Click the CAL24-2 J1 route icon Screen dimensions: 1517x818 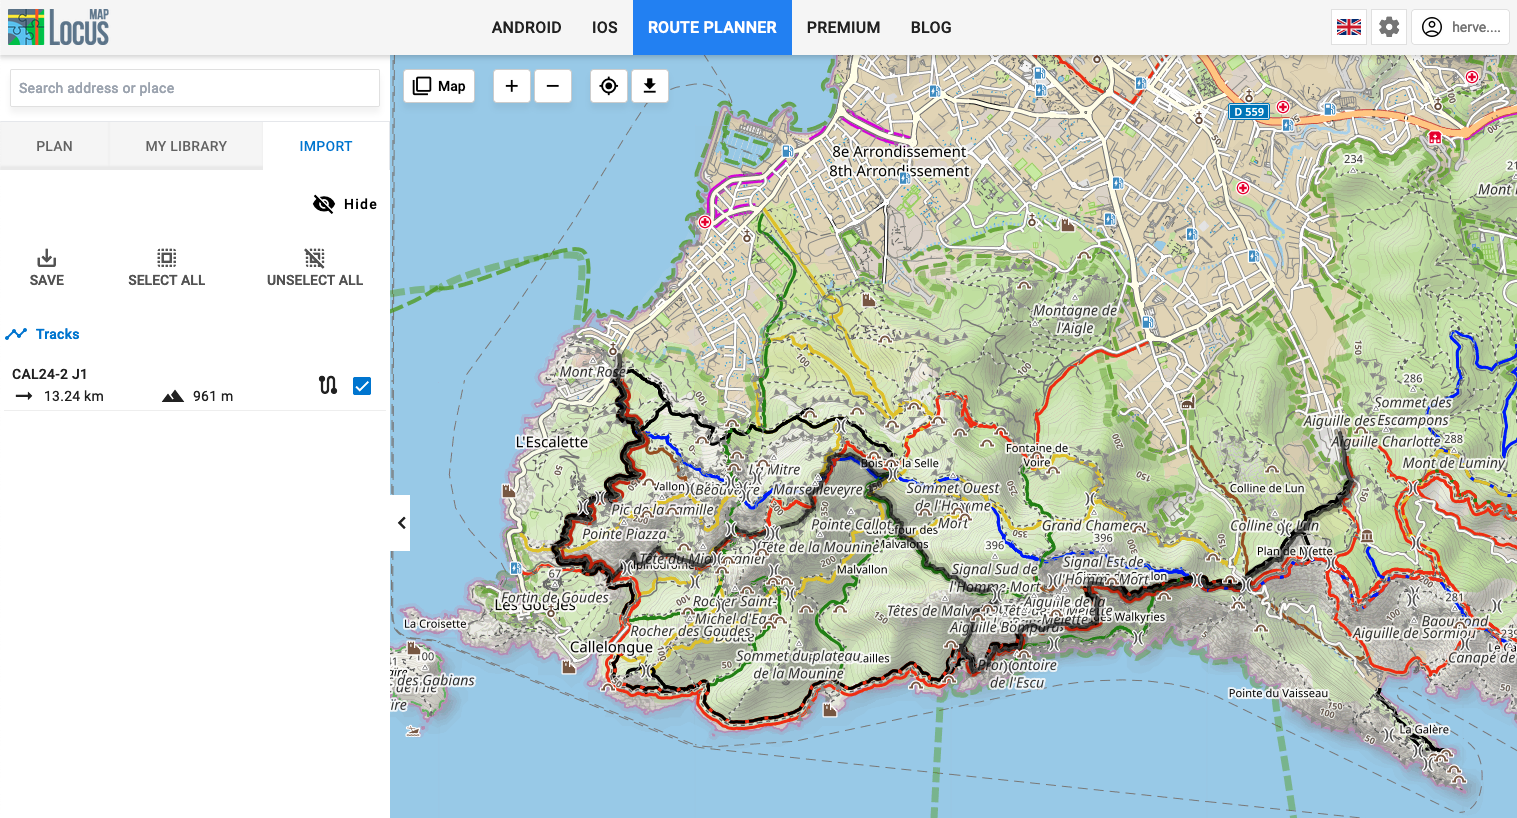coord(328,385)
